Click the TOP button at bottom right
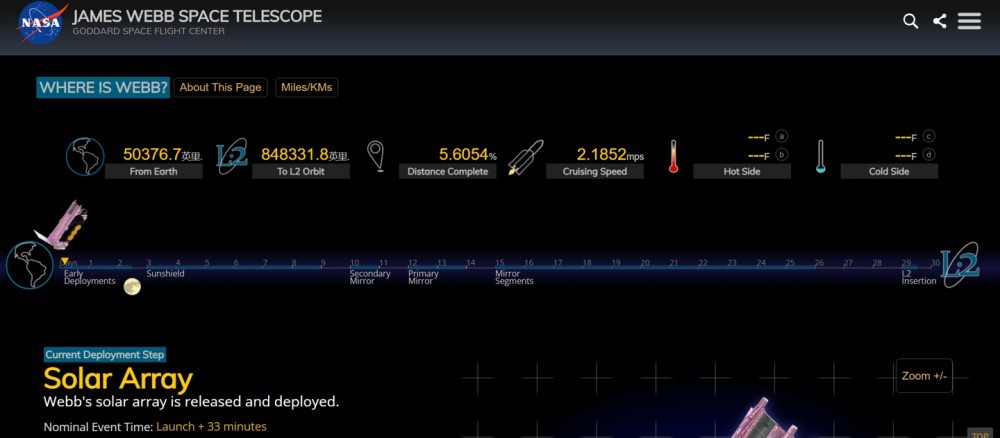Viewport: 1000px width, 438px height. coord(980,434)
